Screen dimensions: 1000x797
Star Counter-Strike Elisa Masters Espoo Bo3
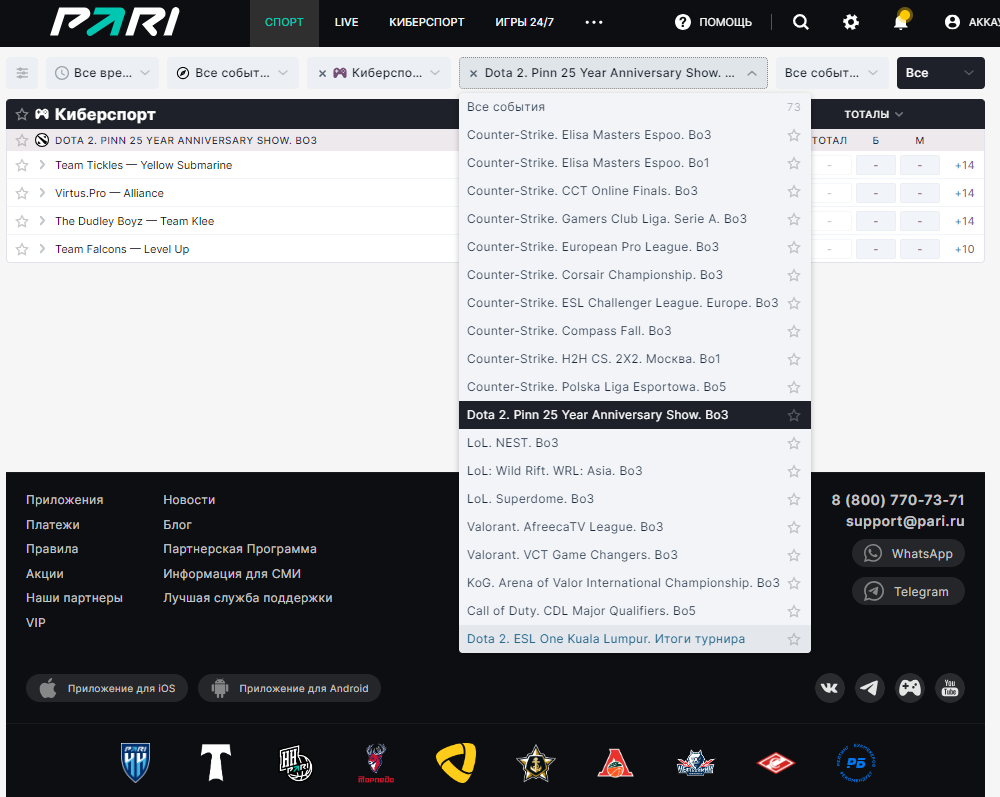click(x=793, y=135)
